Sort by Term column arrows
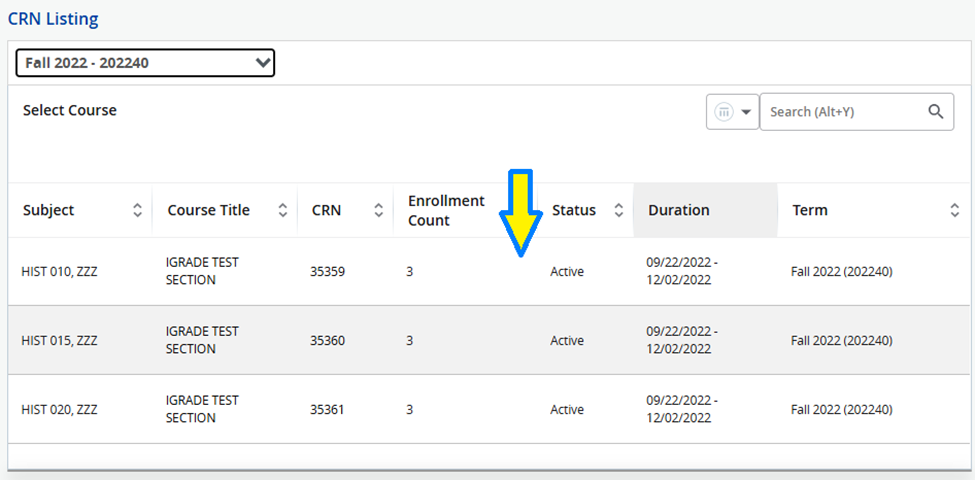The height and width of the screenshot is (480, 975). coord(954,210)
